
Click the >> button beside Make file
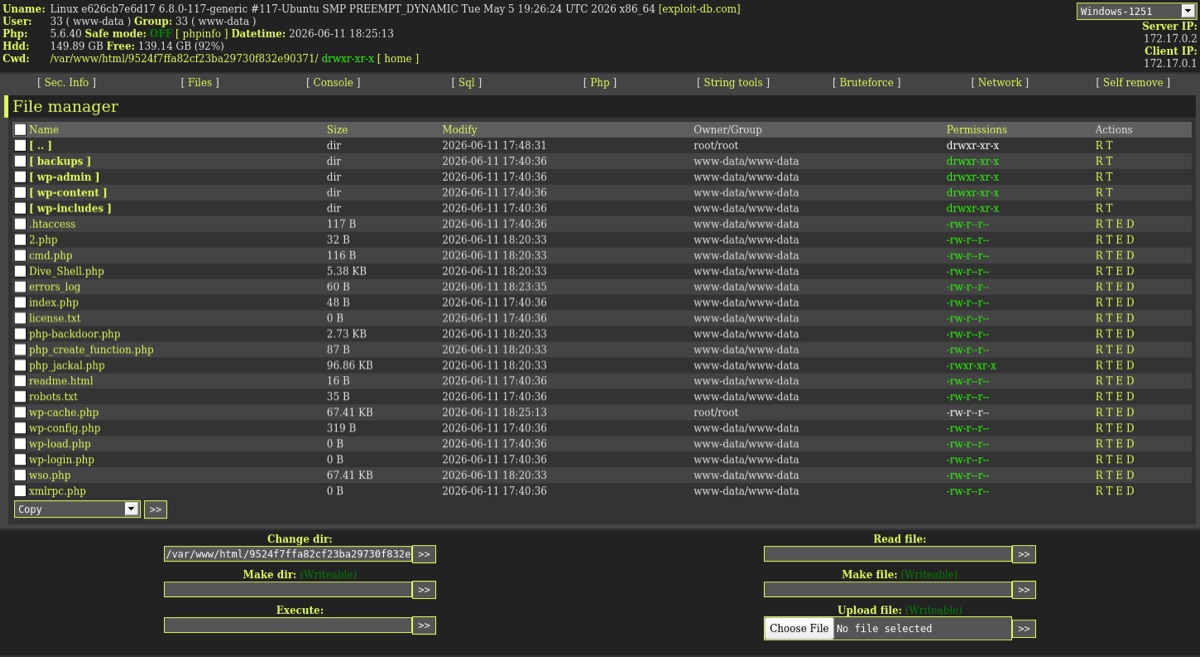[x=1024, y=590]
